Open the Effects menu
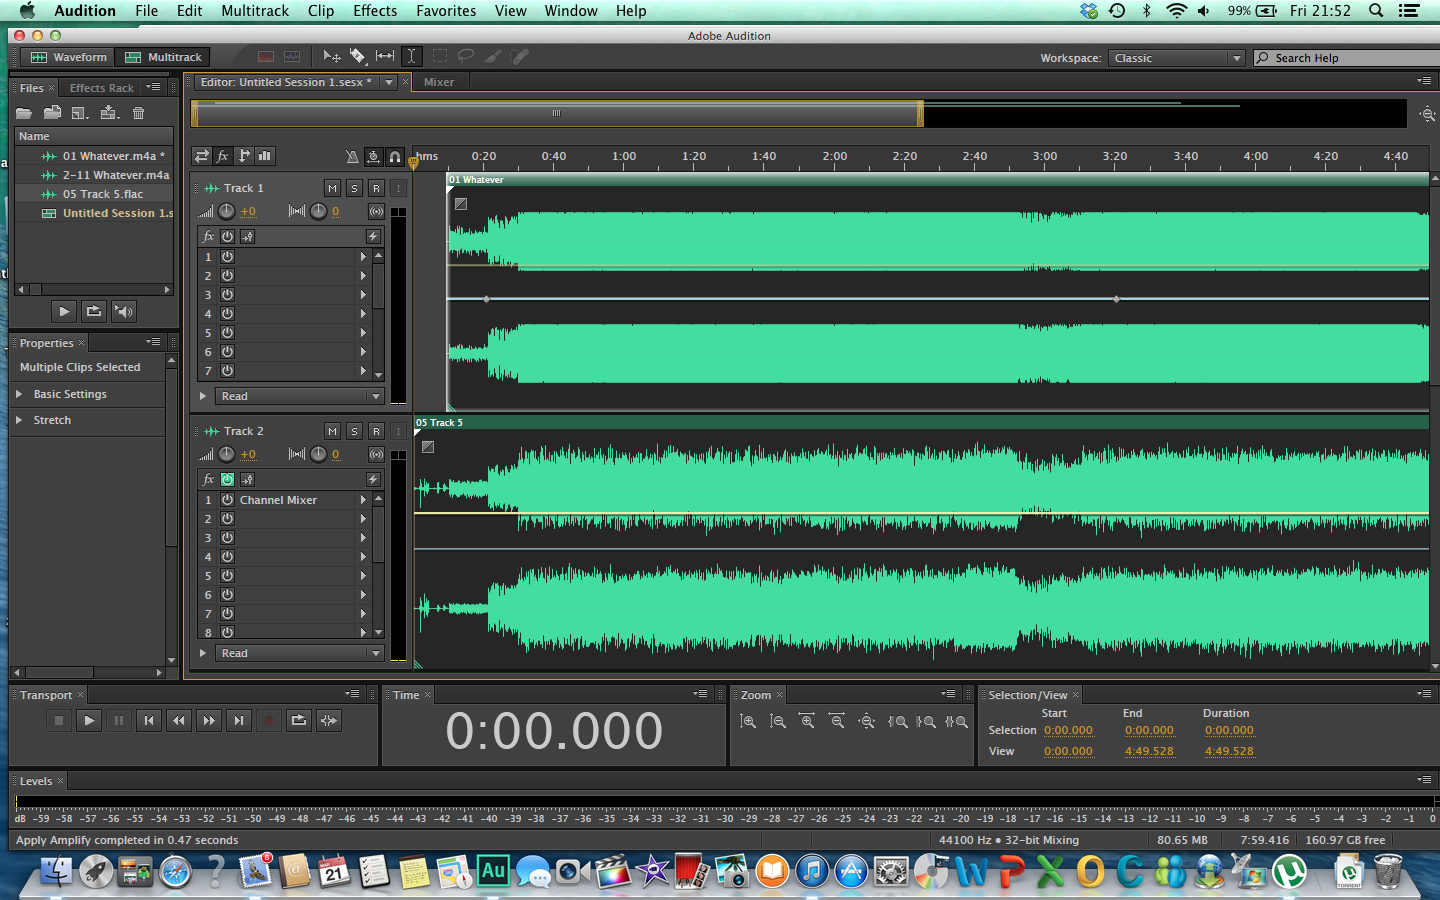This screenshot has height=900, width=1440. (x=375, y=11)
